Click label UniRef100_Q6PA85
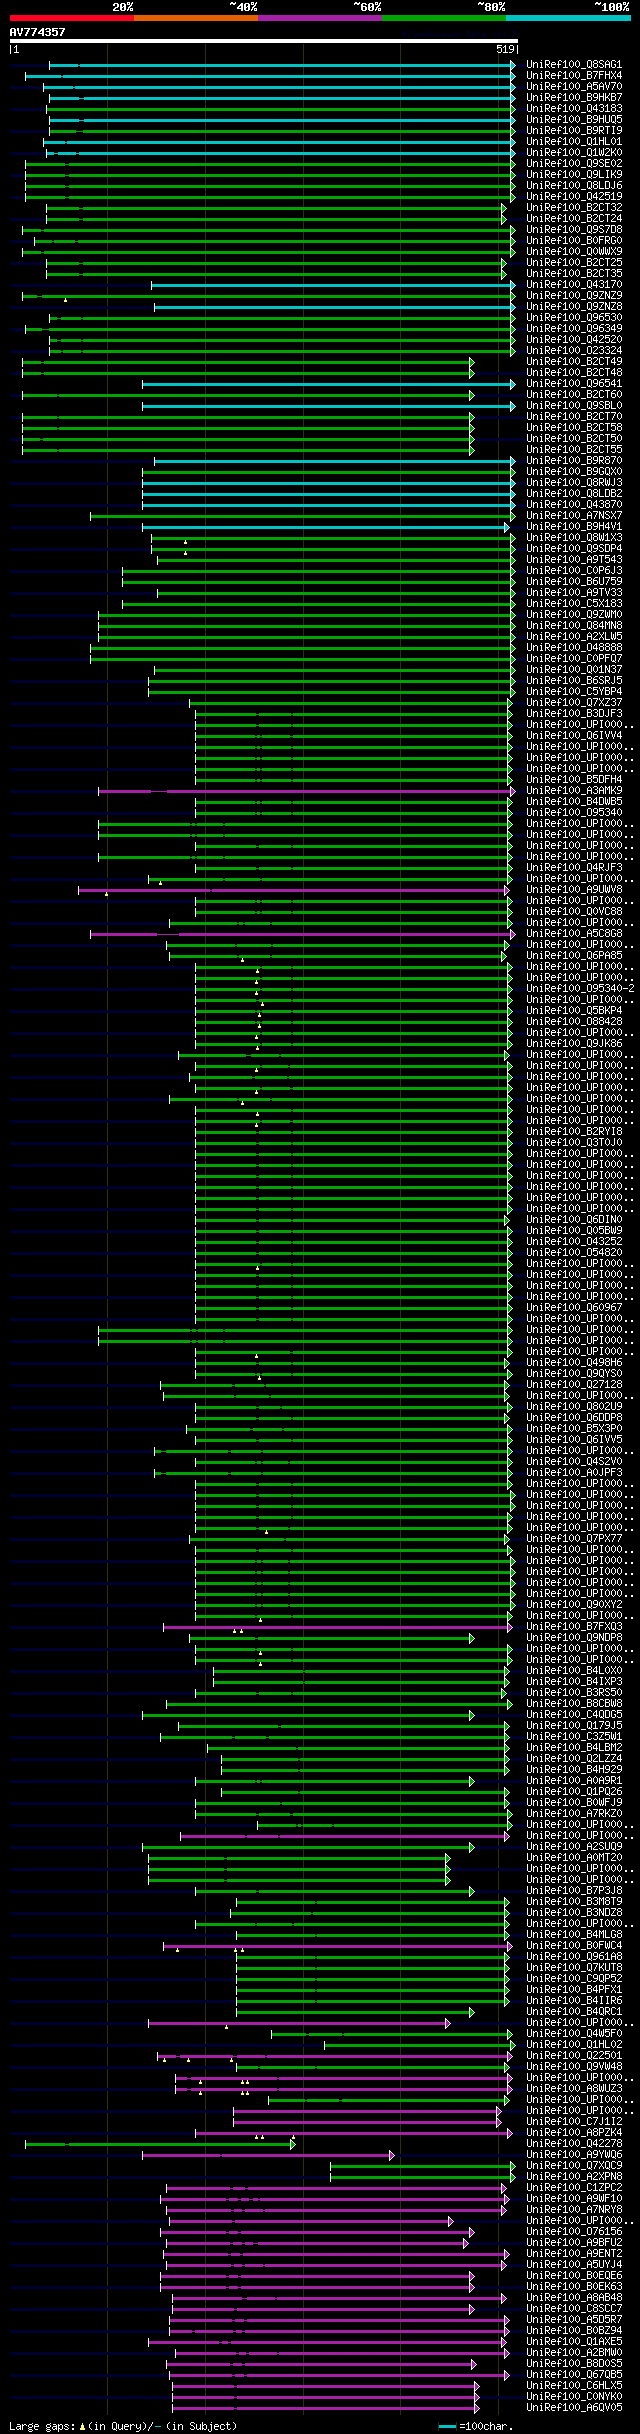The image size is (640, 2434). 574,956
